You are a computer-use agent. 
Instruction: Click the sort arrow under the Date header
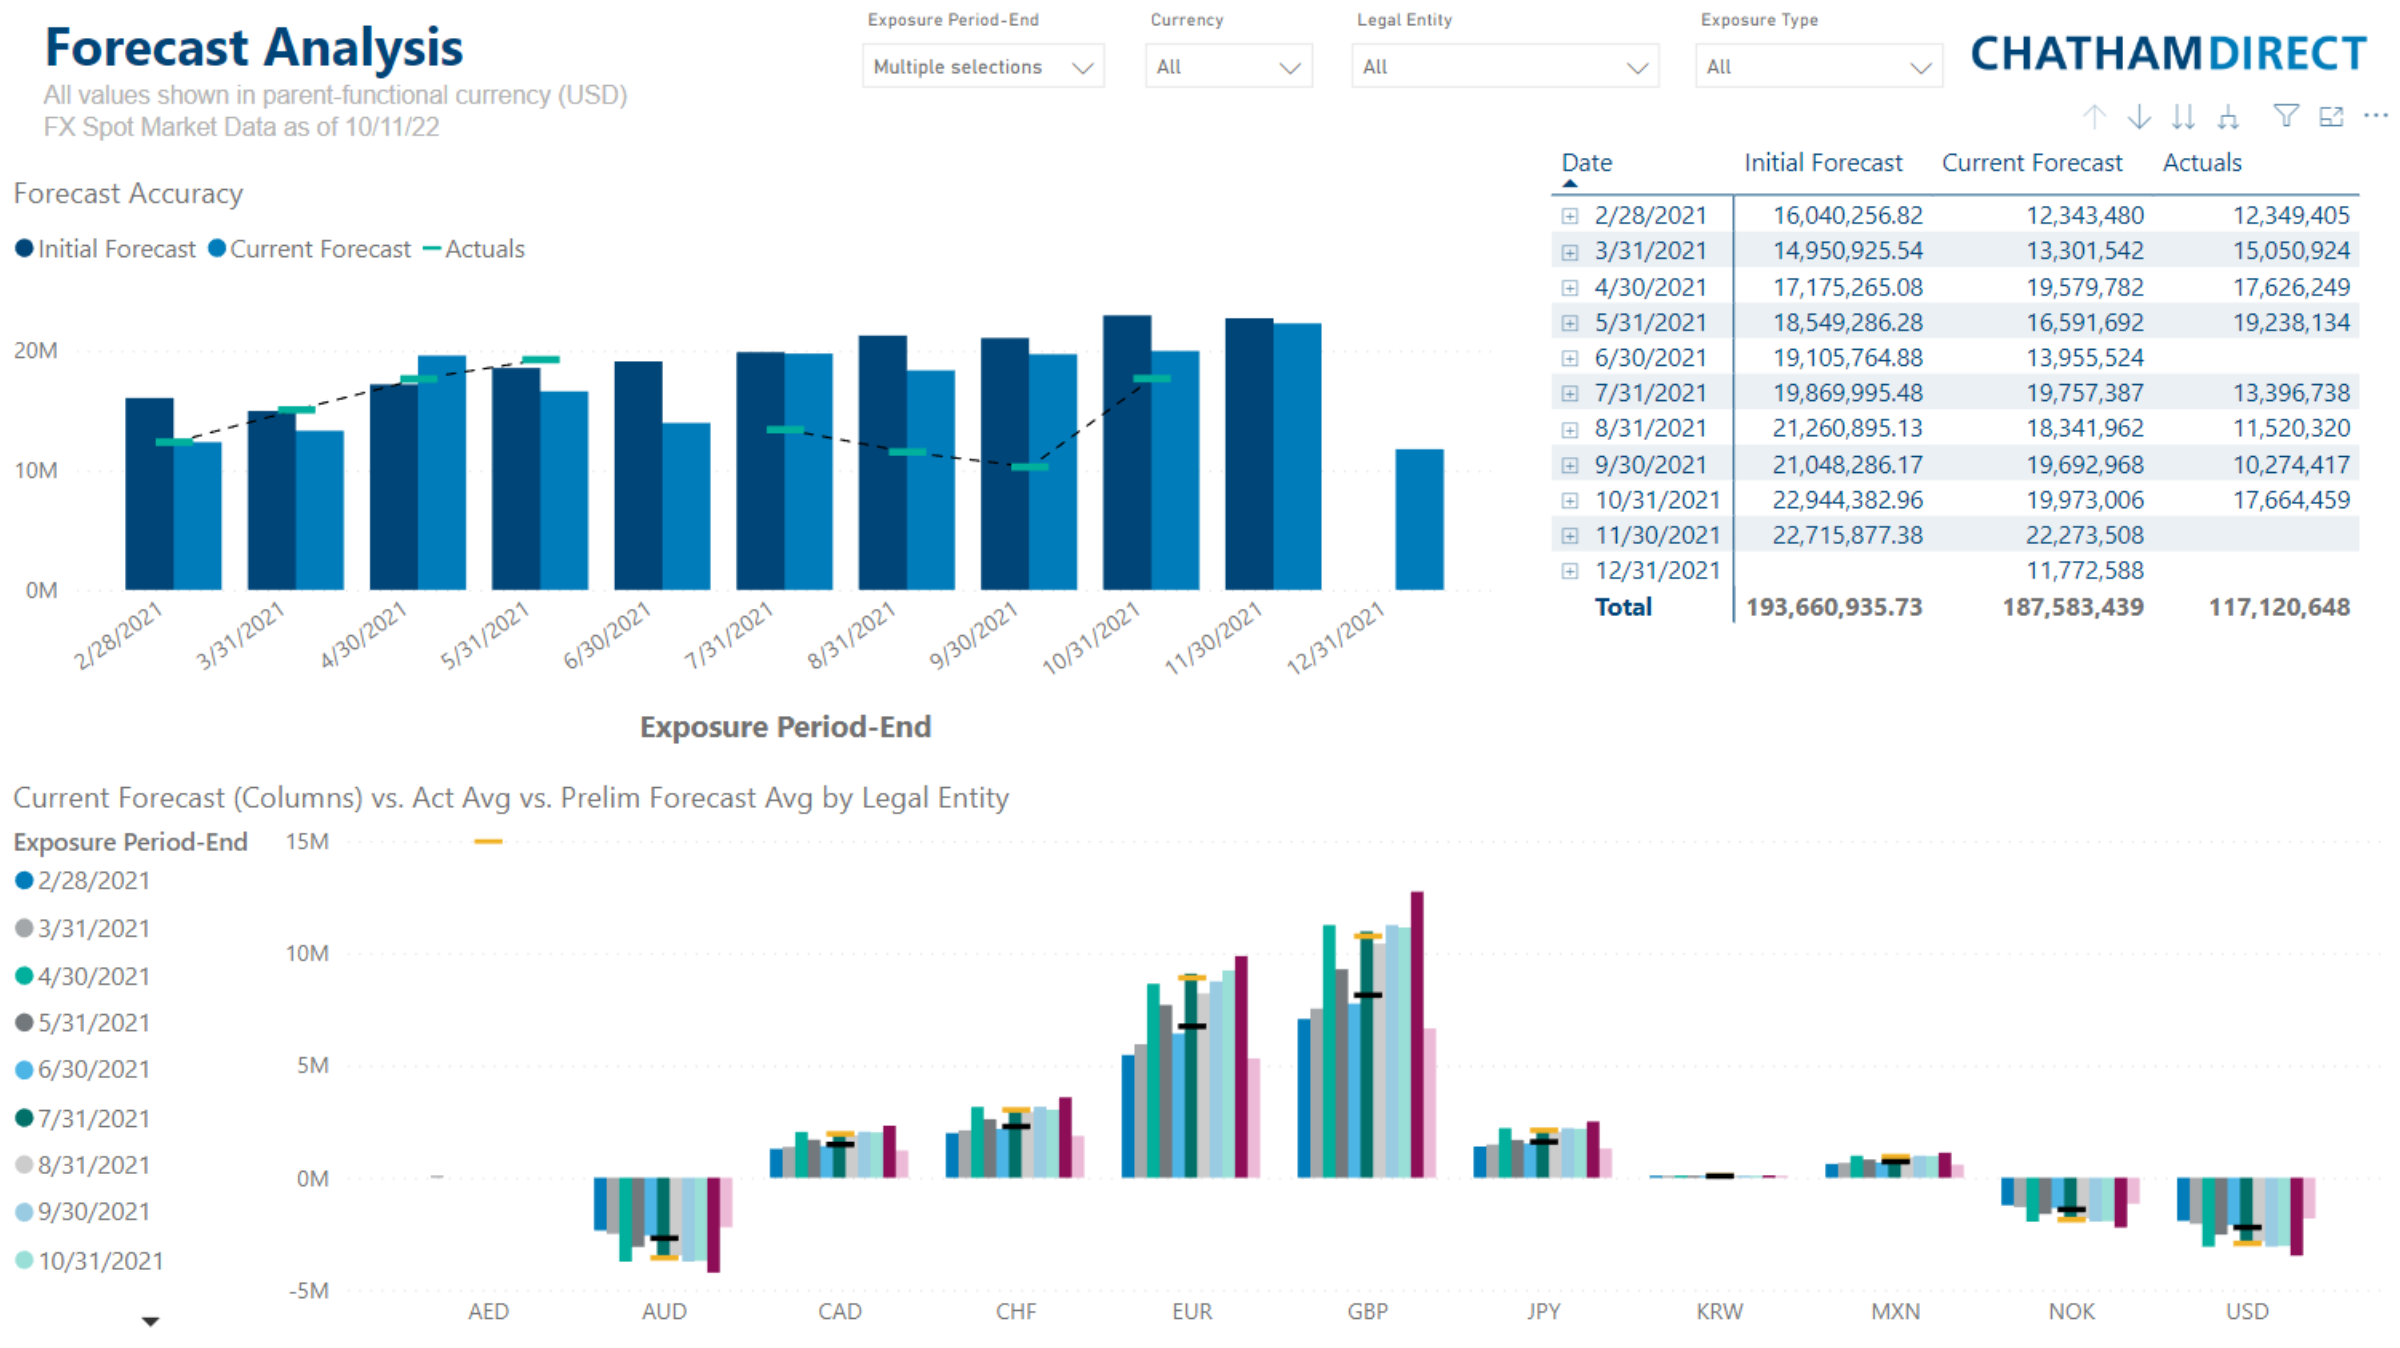click(x=1568, y=184)
